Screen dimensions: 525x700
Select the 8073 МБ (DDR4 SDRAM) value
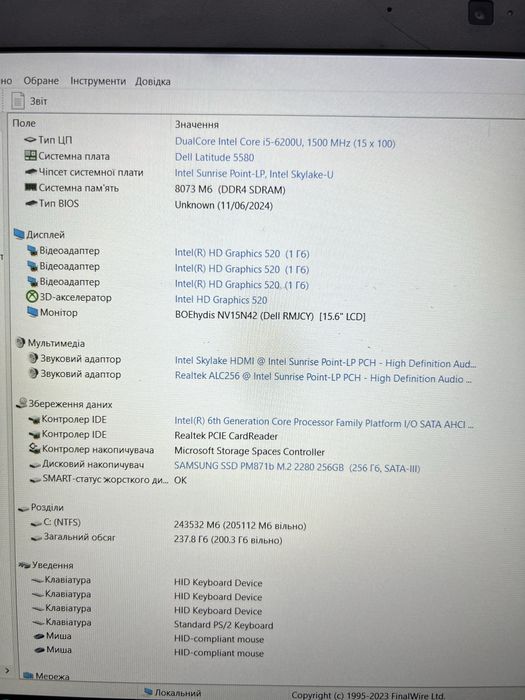(x=230, y=189)
